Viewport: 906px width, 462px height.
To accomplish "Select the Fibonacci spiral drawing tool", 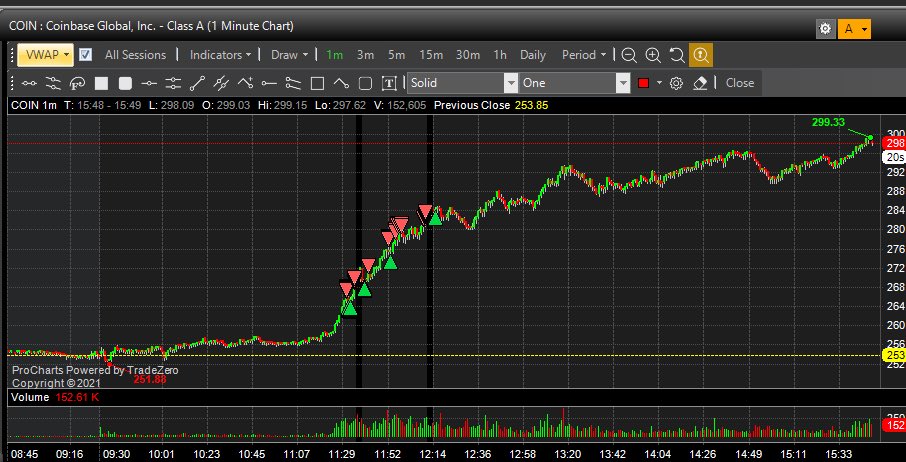I will click(77, 83).
